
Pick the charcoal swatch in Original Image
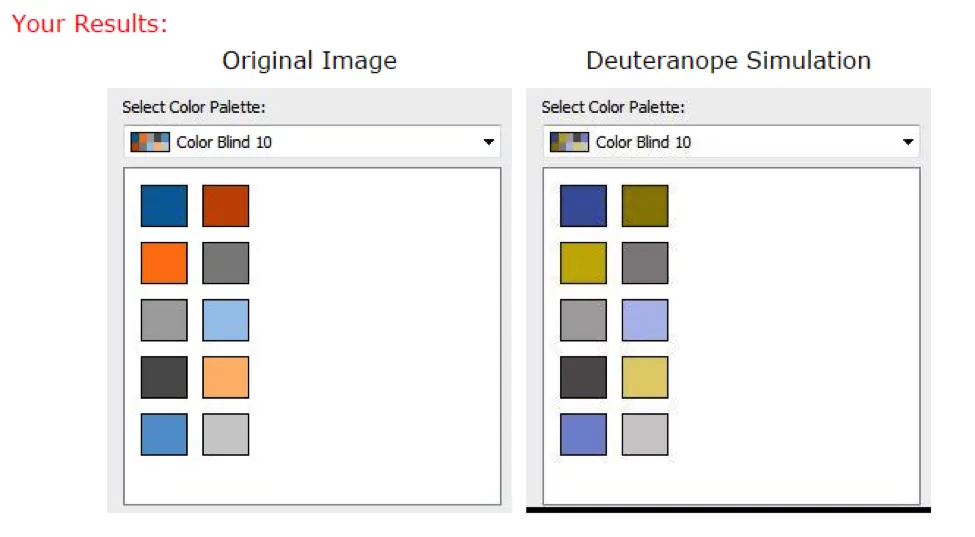(x=164, y=377)
